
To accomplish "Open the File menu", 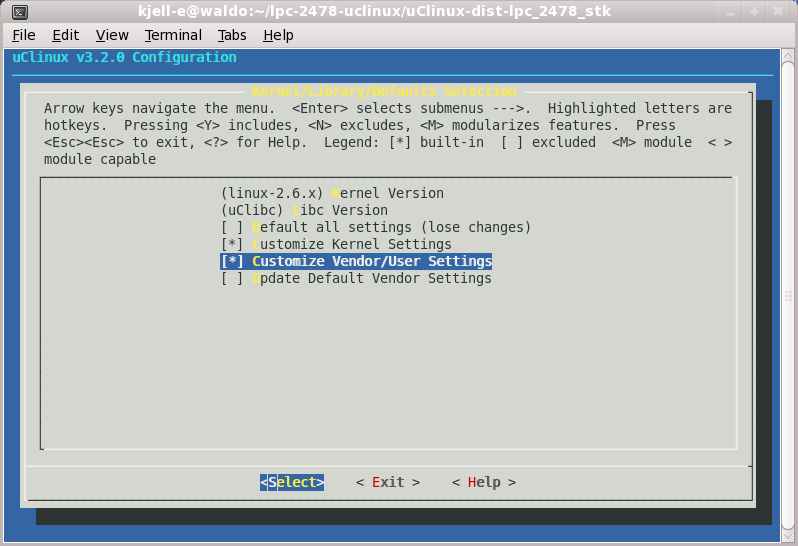I will click(23, 35).
